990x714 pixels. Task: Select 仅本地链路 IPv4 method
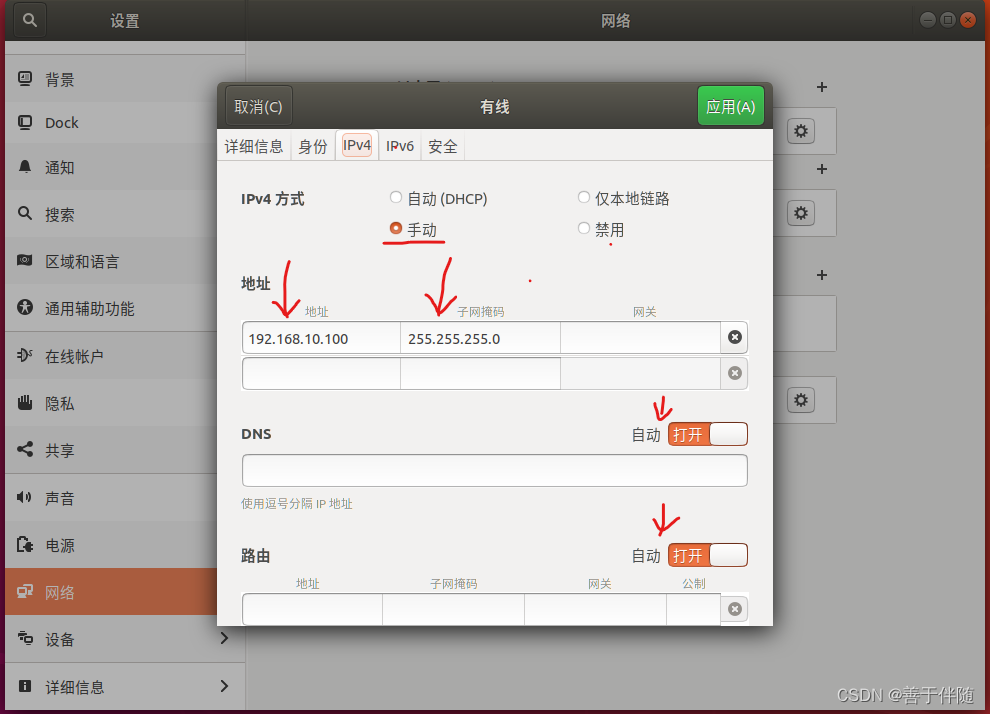tap(584, 198)
